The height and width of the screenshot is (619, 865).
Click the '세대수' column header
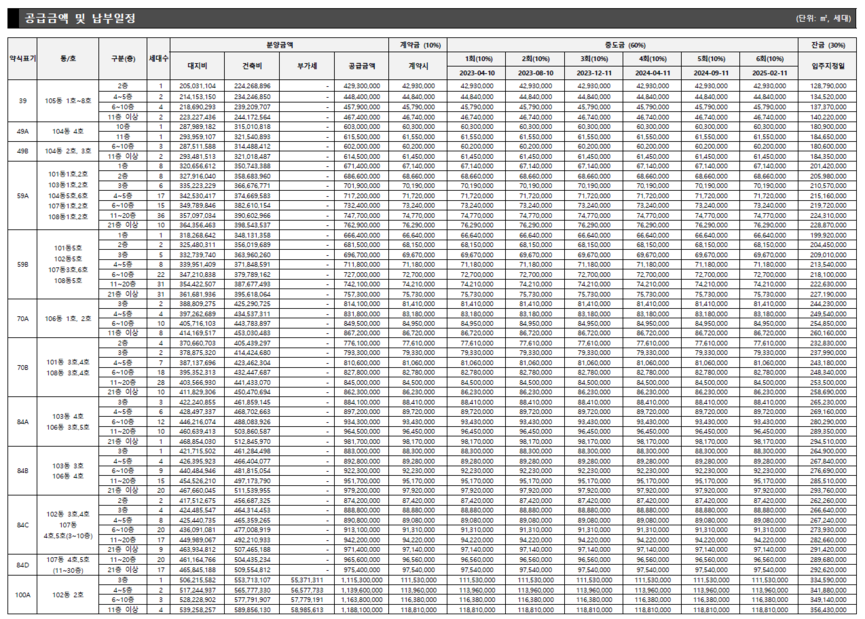click(x=158, y=58)
